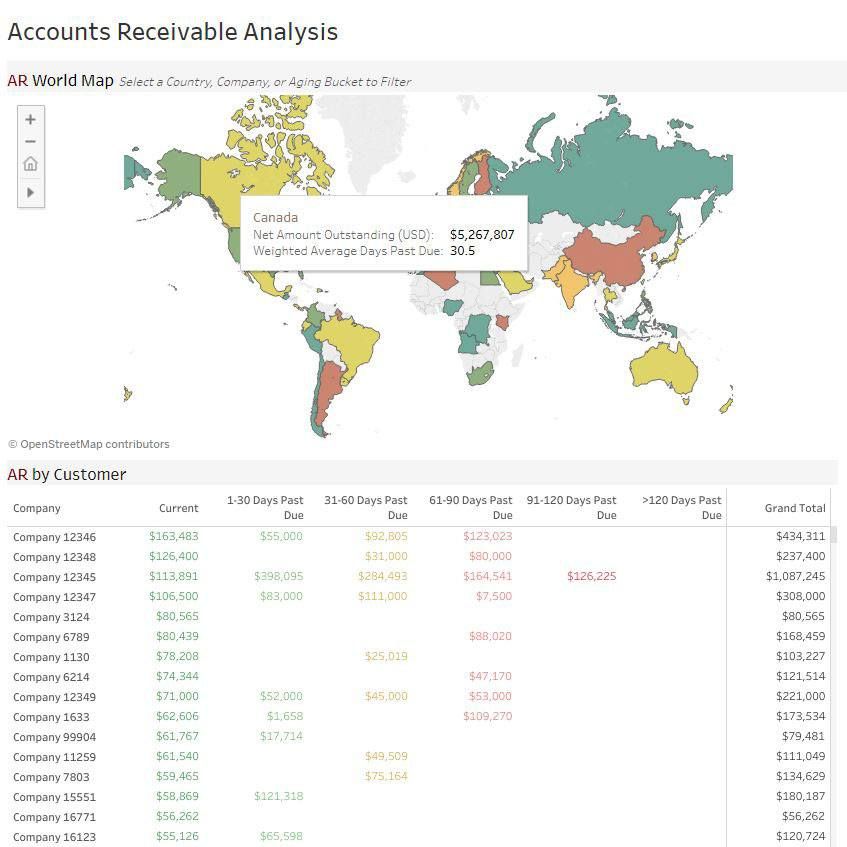
Task: Select the Current column header
Action: pyautogui.click(x=178, y=508)
